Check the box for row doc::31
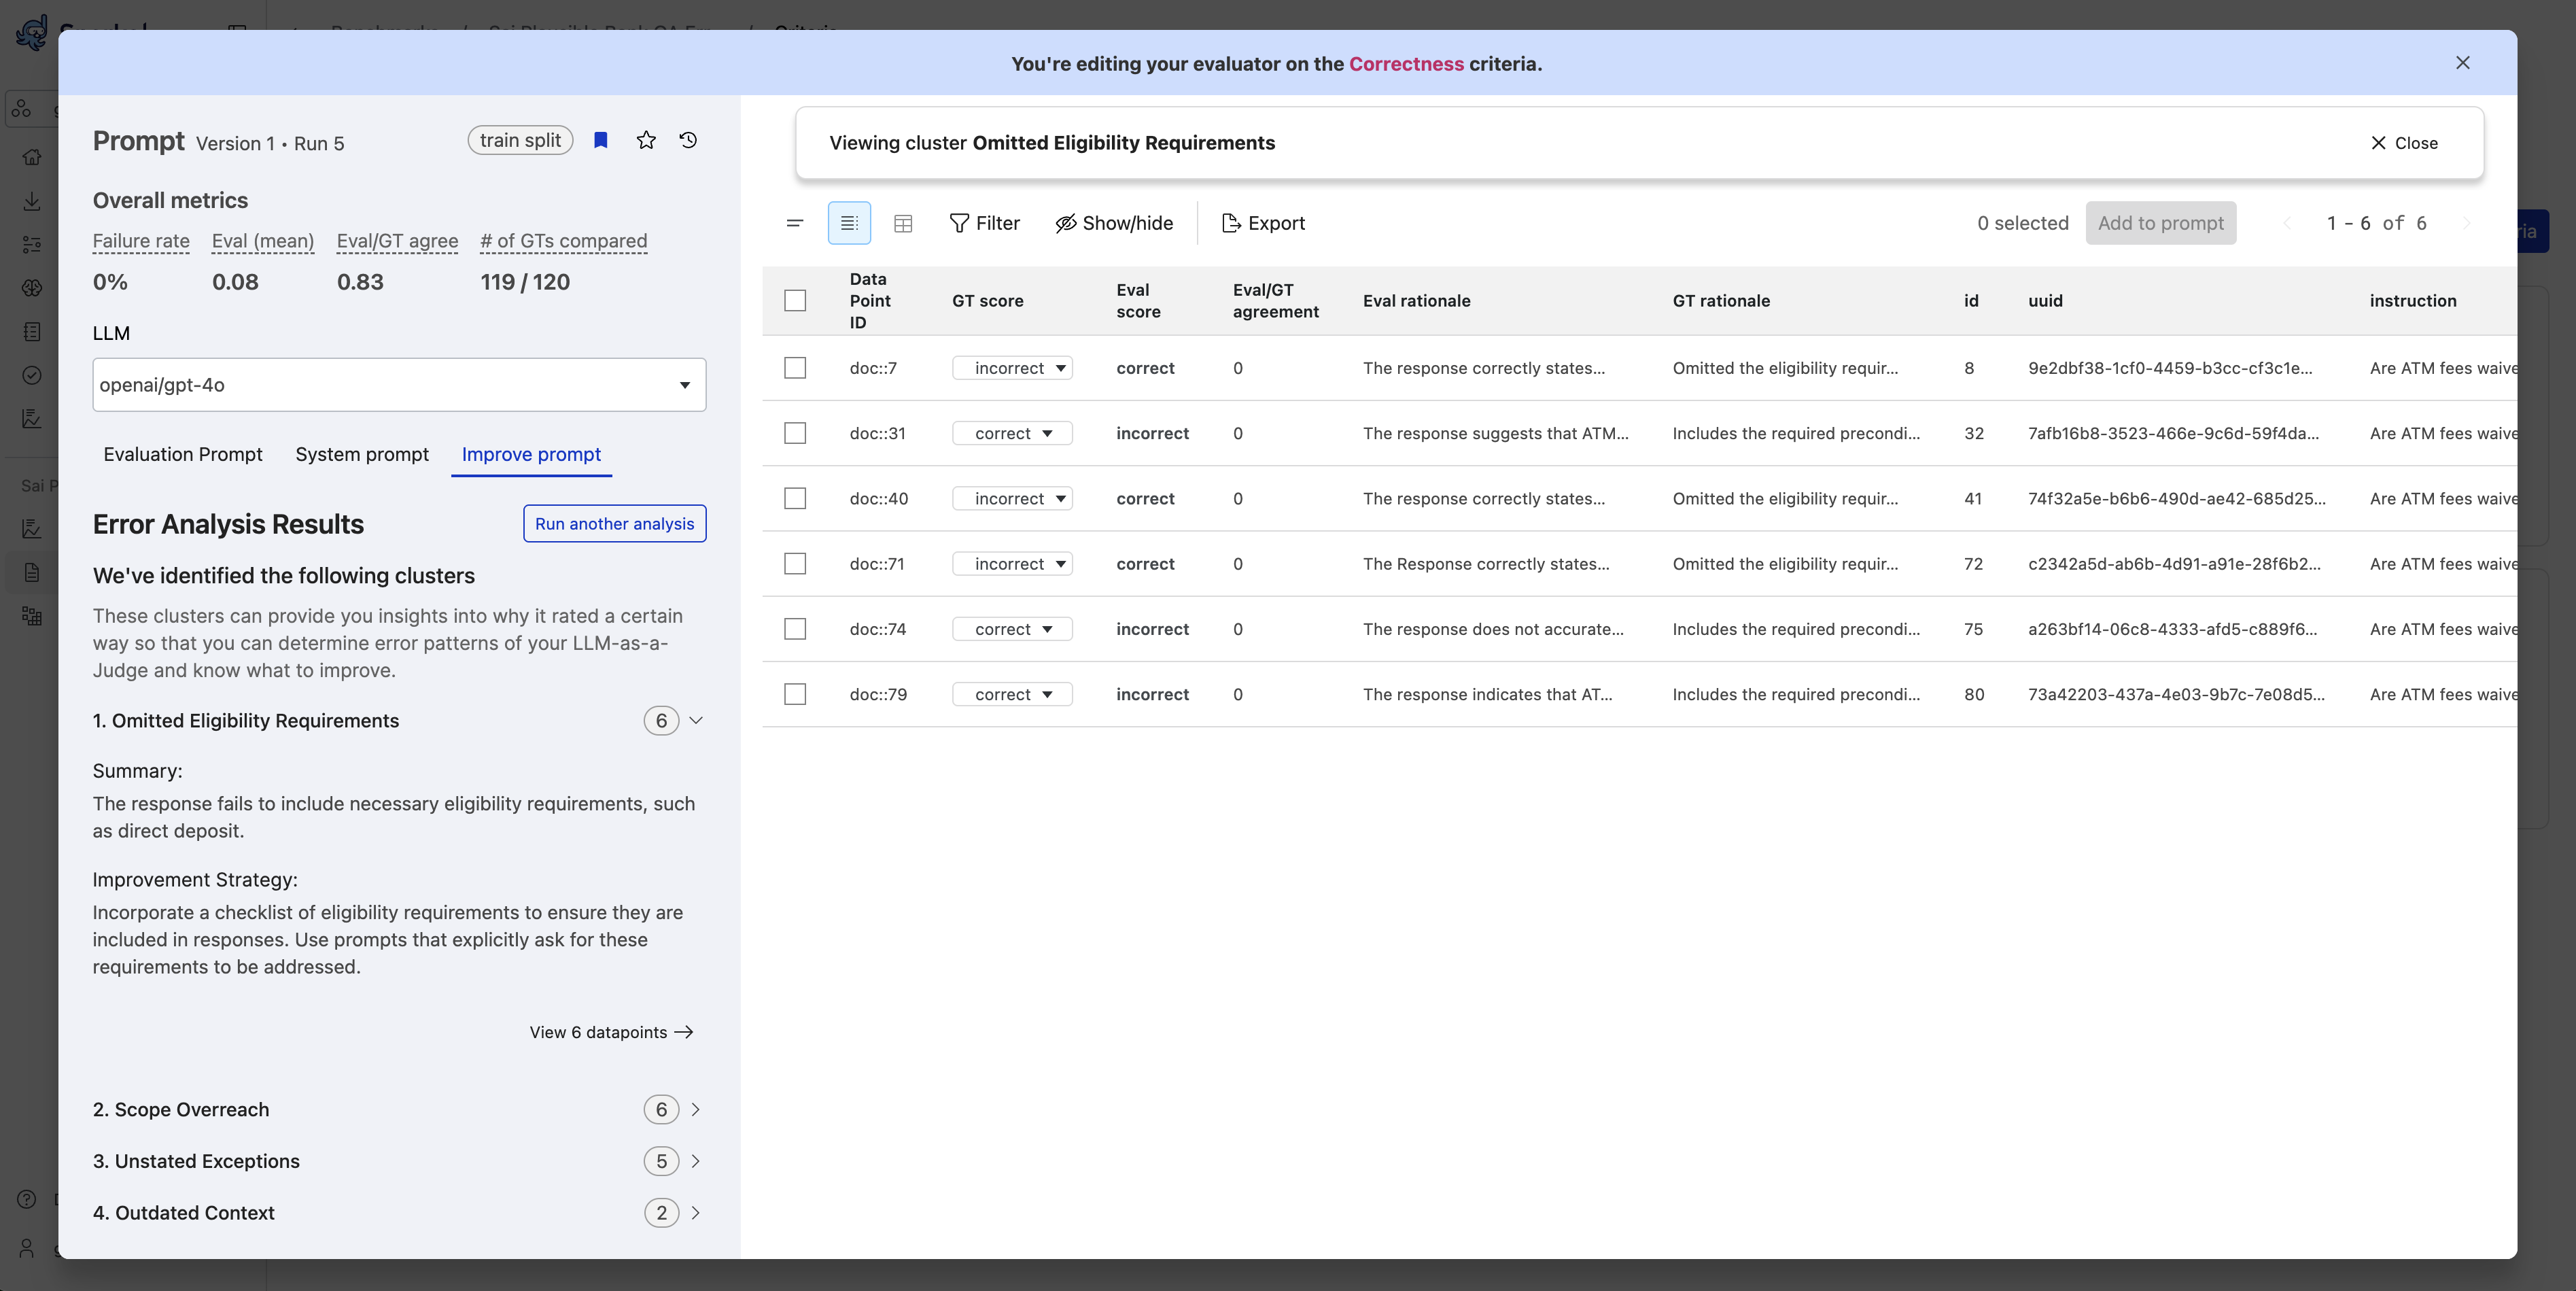This screenshot has width=2576, height=1291. (795, 433)
